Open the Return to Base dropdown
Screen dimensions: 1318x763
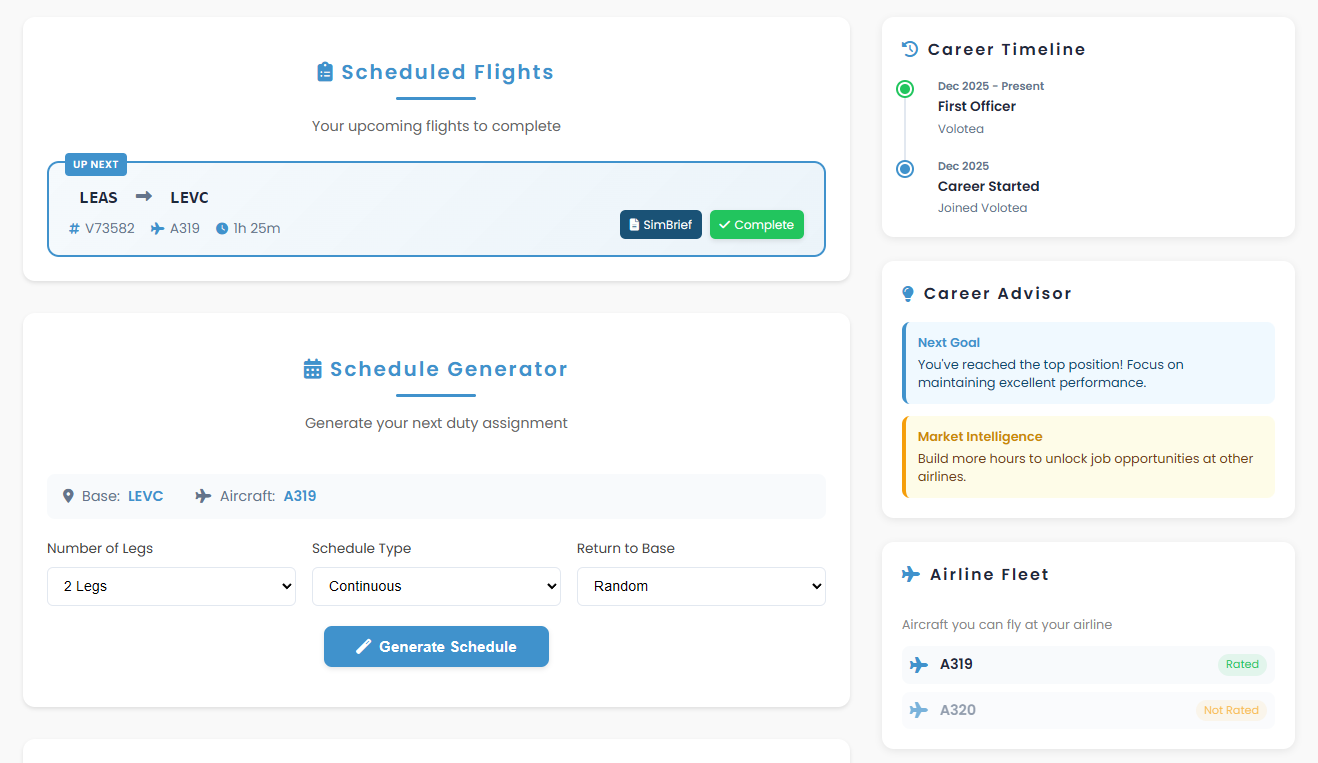pyautogui.click(x=701, y=586)
